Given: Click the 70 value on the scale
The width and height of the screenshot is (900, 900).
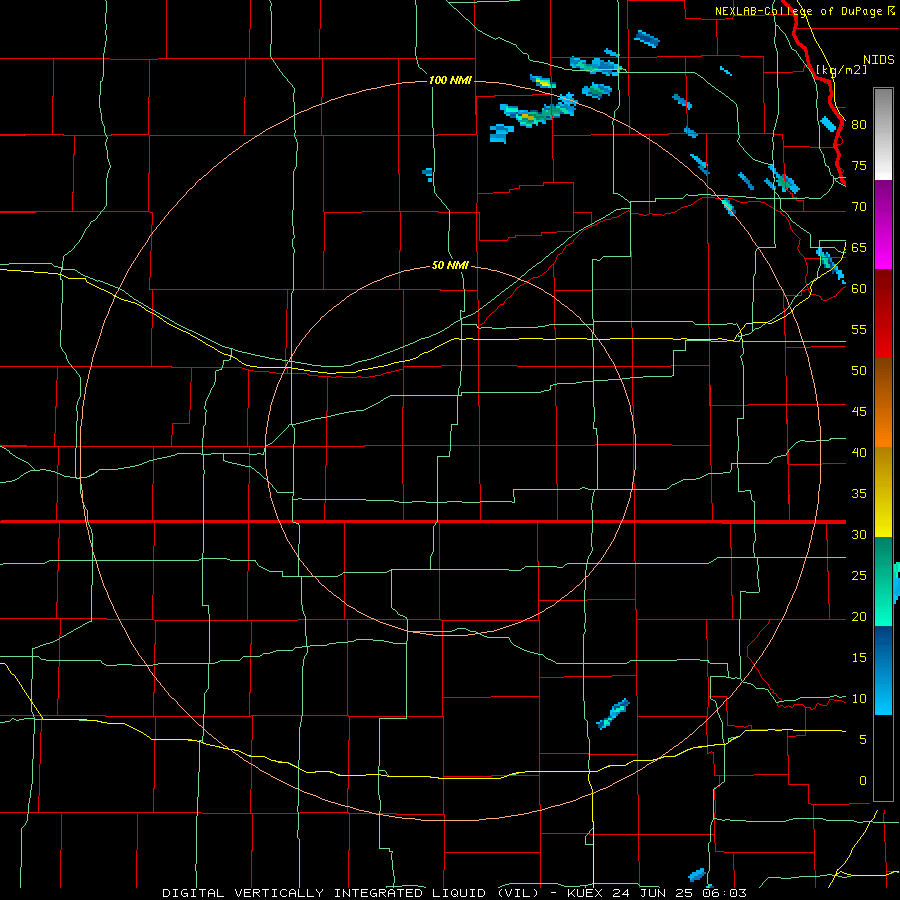Looking at the screenshot, I should [859, 207].
